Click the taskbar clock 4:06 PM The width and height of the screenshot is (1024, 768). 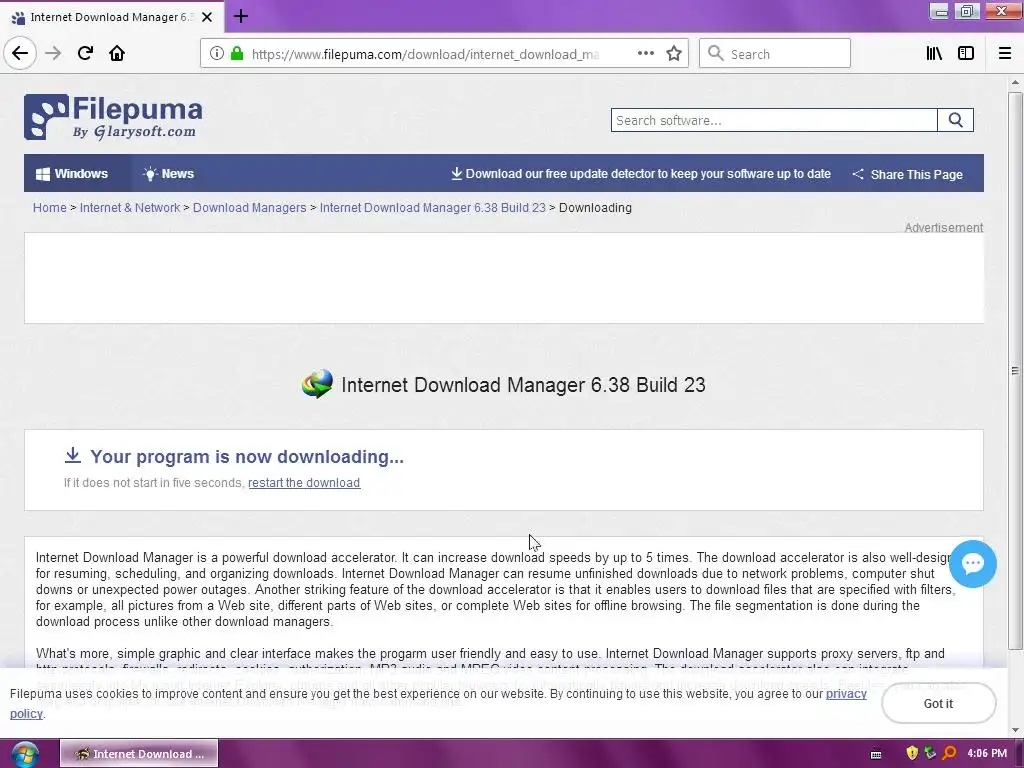(987, 754)
